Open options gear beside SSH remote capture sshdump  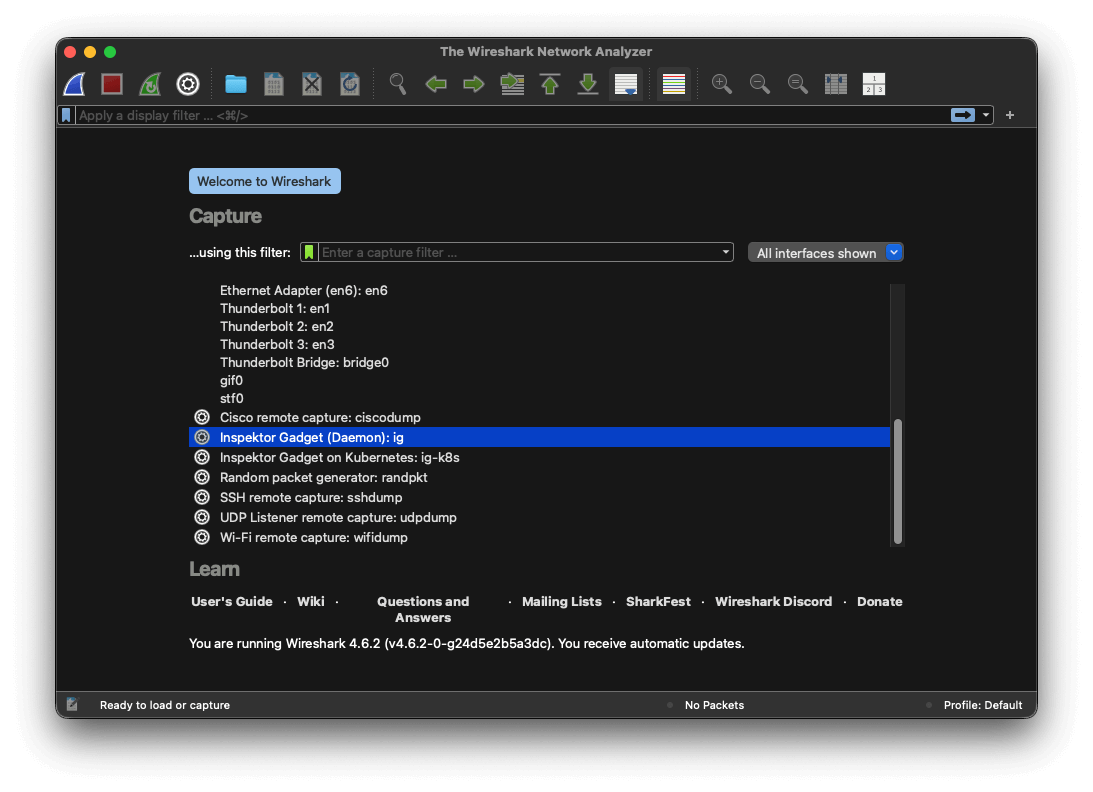tap(201, 497)
